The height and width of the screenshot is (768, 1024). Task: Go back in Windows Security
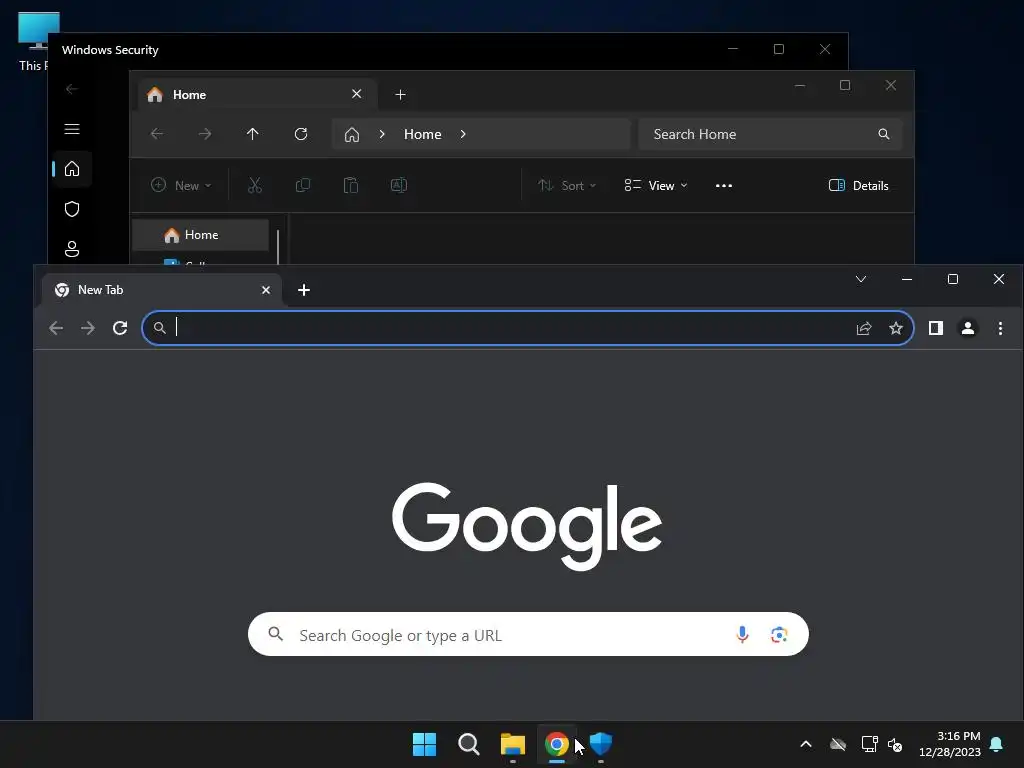coord(72,89)
